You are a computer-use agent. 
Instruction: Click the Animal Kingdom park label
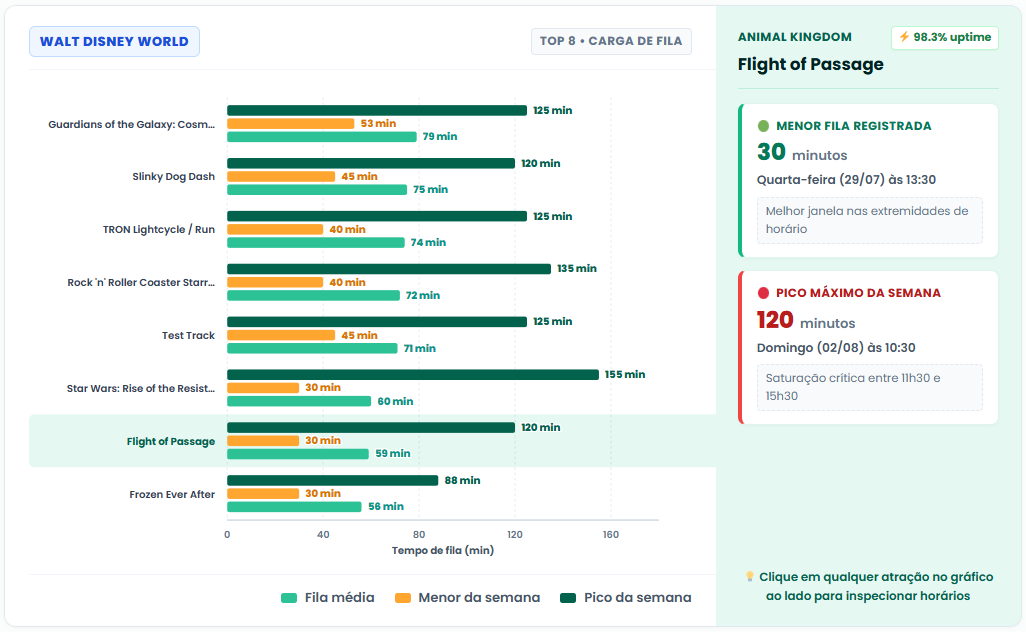tap(794, 37)
